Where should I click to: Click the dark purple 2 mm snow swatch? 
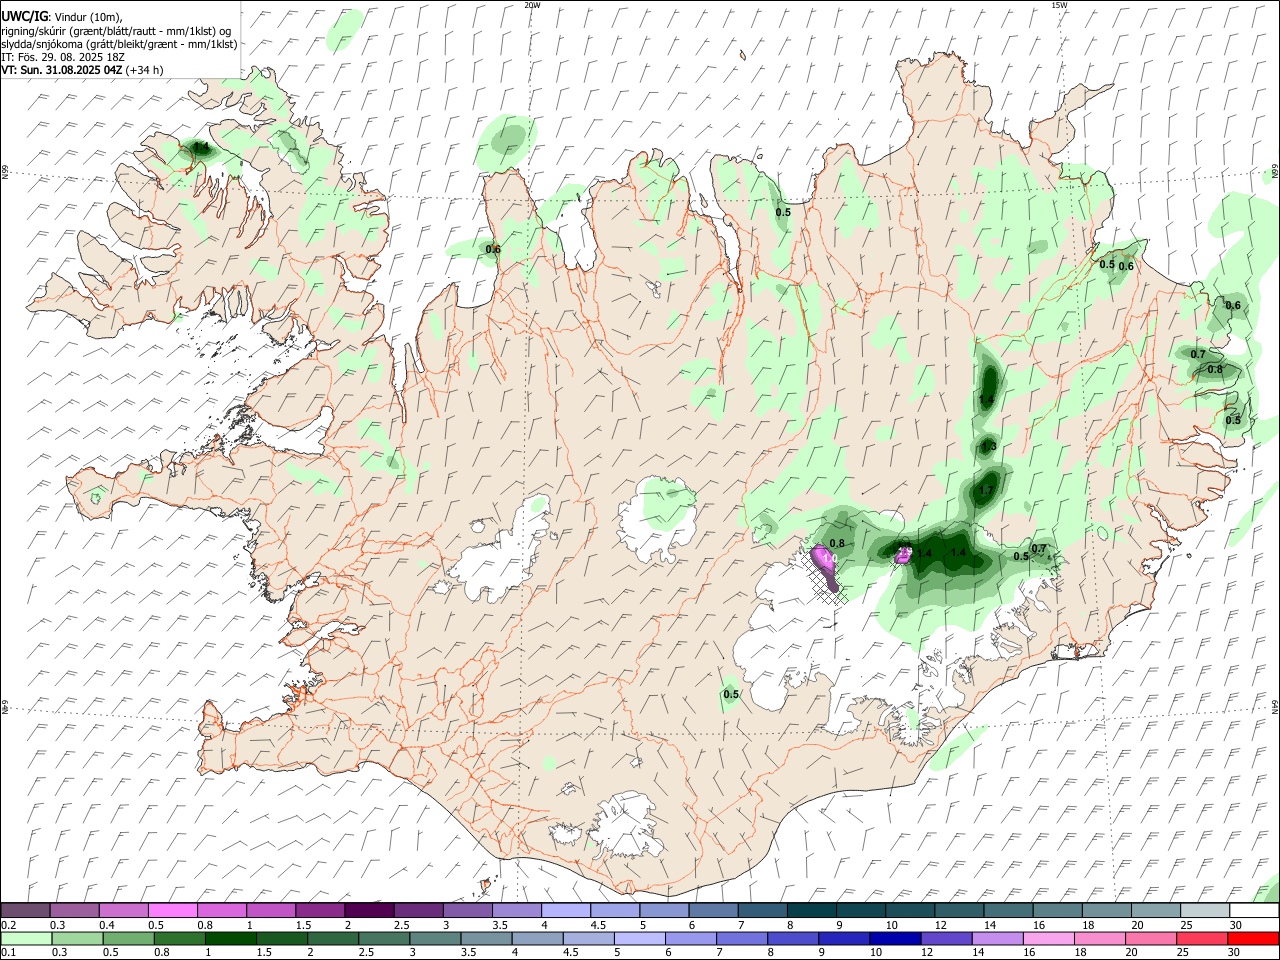[x=369, y=910]
